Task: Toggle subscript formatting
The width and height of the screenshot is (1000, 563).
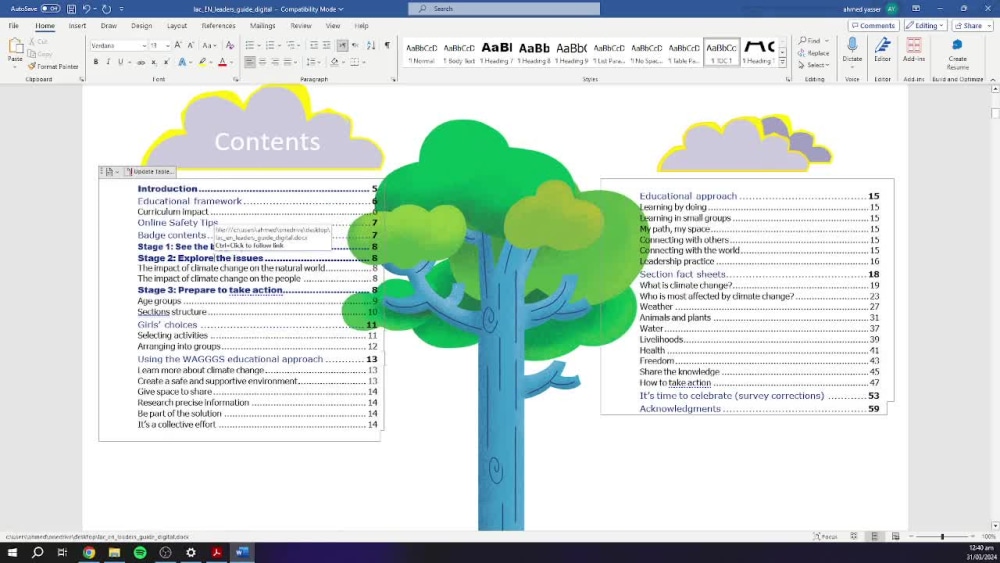Action: point(154,62)
